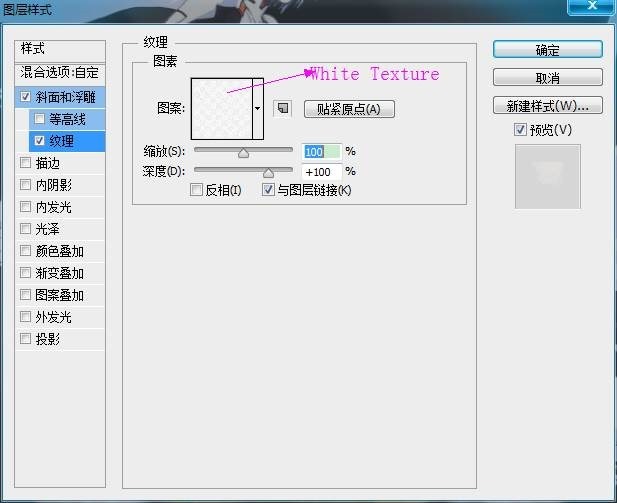Open 渐变叠加 settings panel
617x503 pixels.
(59, 273)
